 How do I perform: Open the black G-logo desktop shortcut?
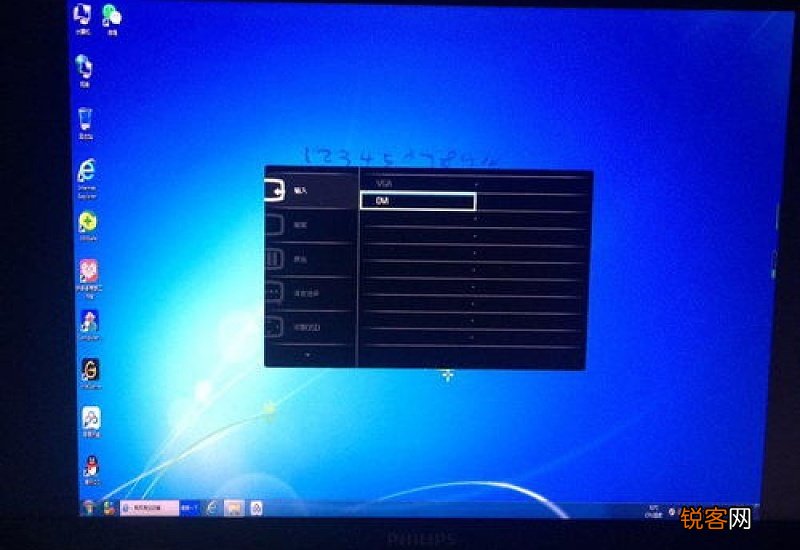tap(90, 373)
